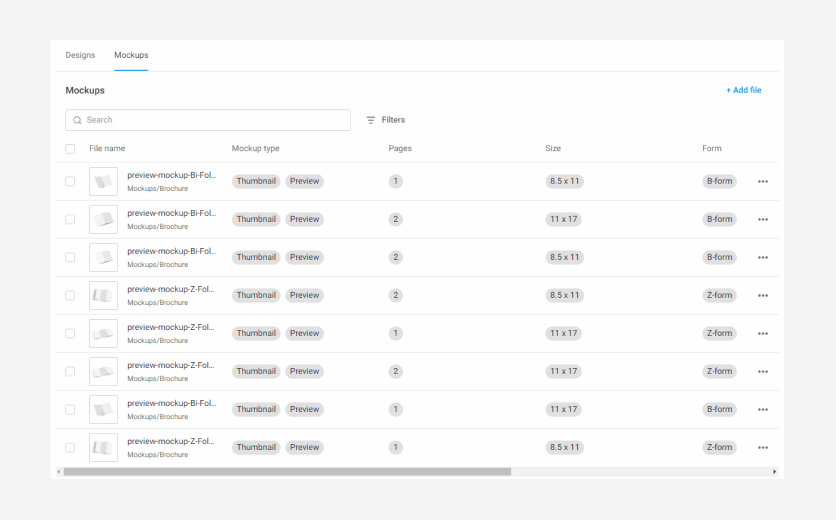Click the + Add file link
The width and height of the screenshot is (836, 520).
pyautogui.click(x=743, y=90)
